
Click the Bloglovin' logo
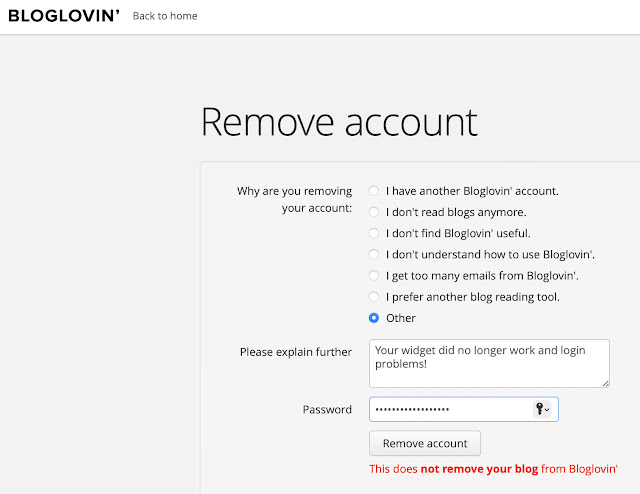click(x=64, y=16)
